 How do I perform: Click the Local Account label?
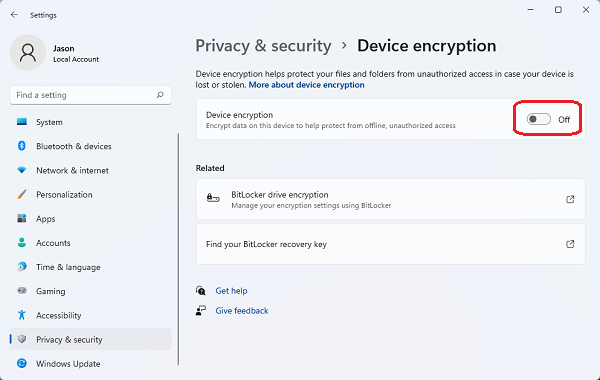click(x=76, y=59)
